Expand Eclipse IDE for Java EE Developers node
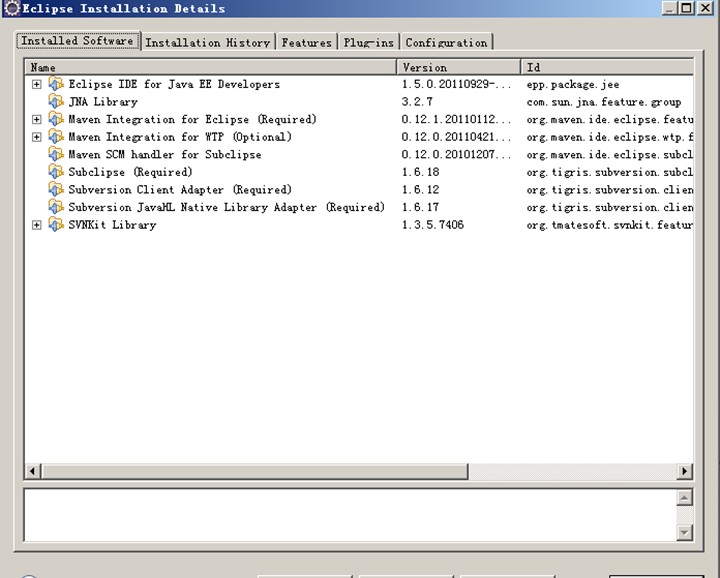 [37, 84]
